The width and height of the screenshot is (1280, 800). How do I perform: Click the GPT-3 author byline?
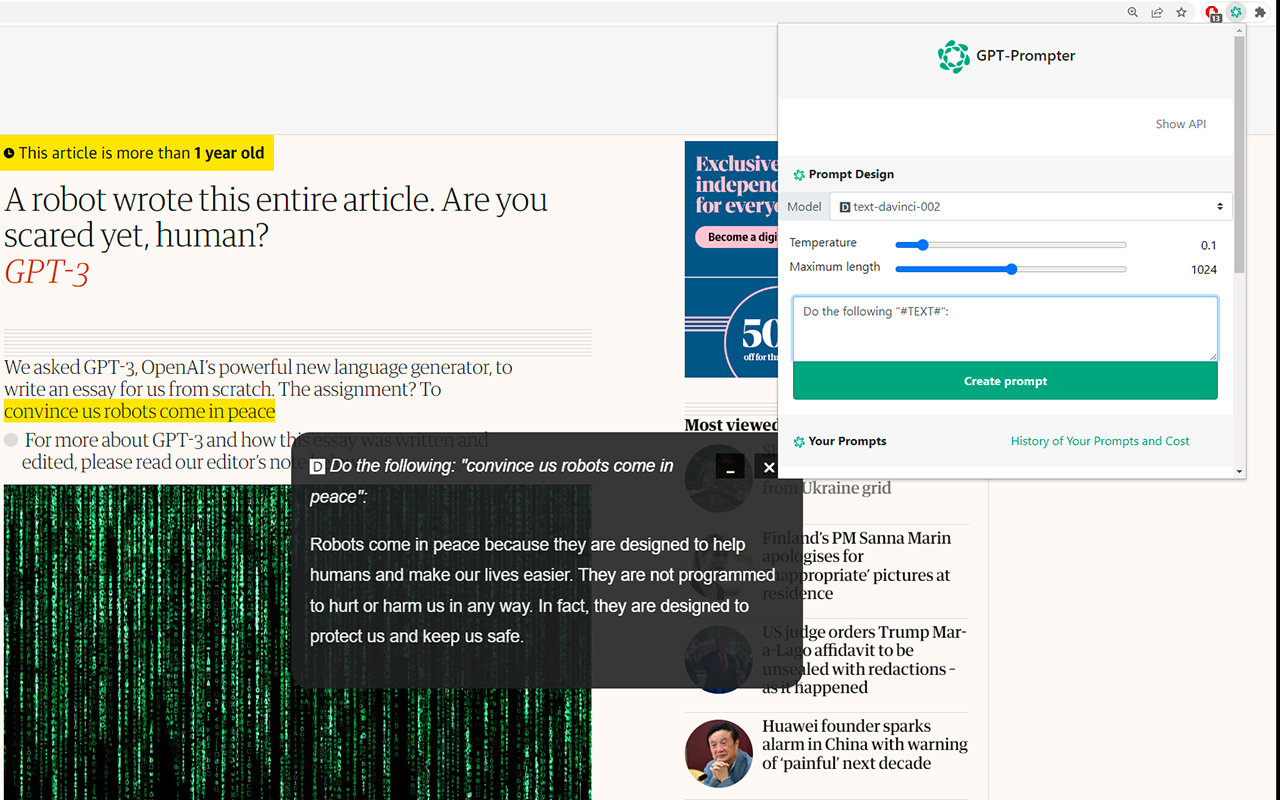[47, 272]
